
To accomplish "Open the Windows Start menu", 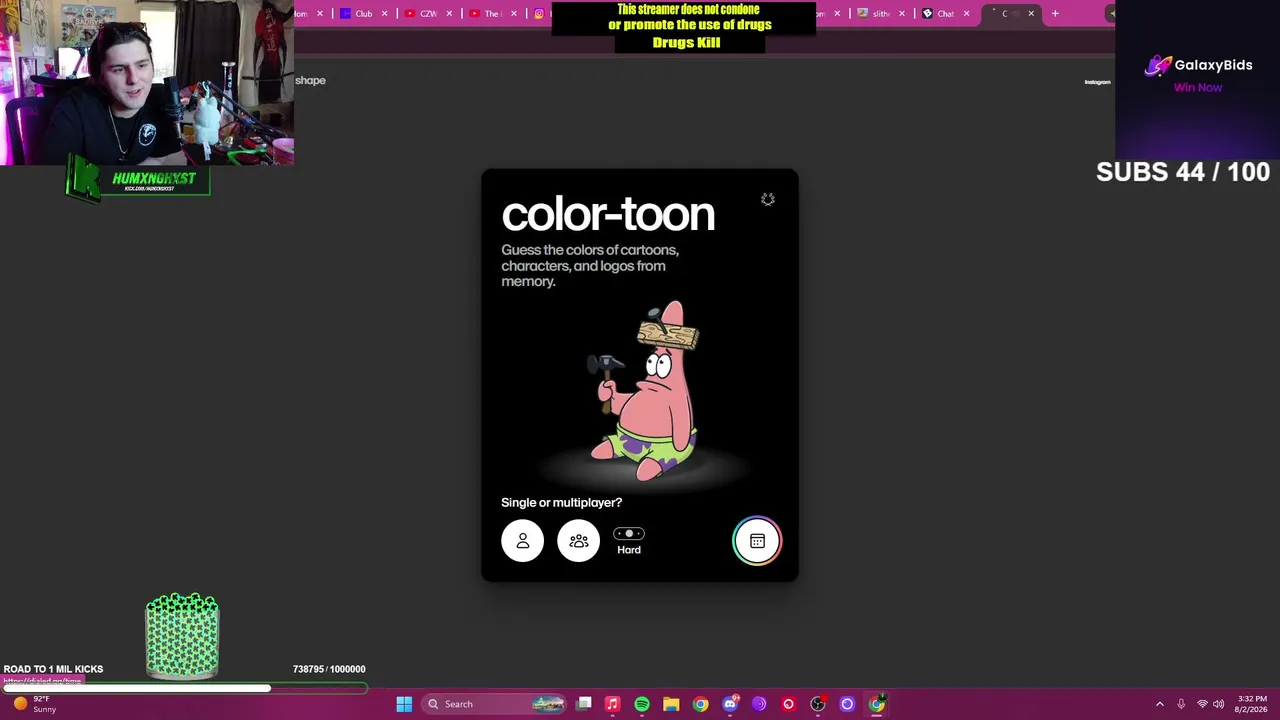I will pos(404,704).
